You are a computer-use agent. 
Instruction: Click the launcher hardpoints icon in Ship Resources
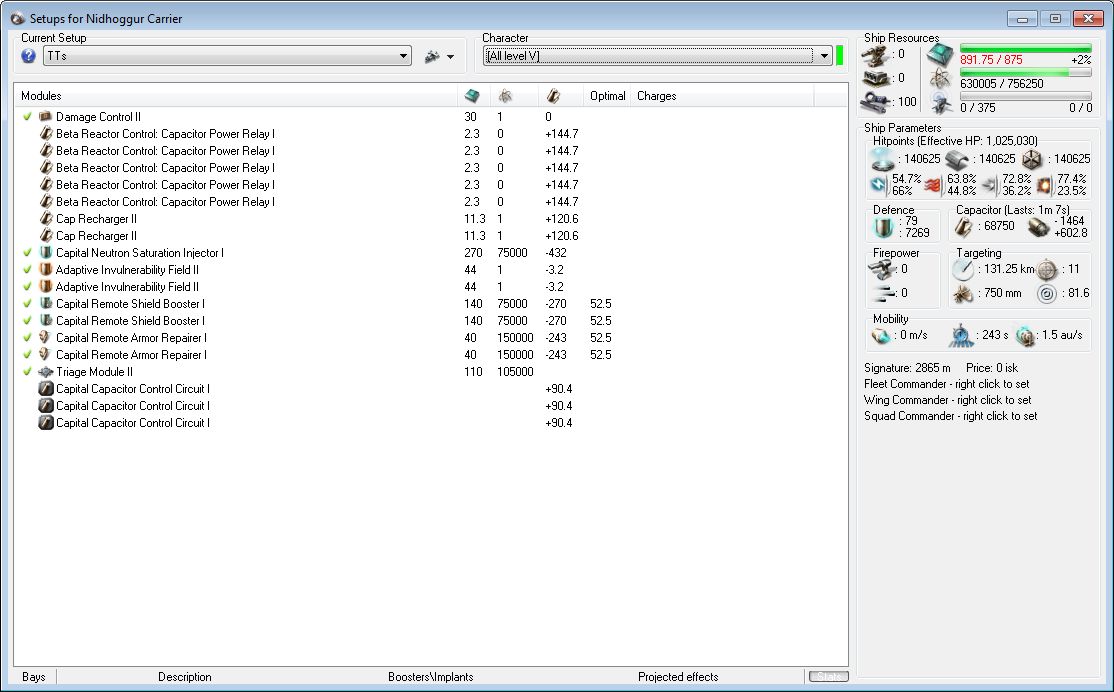[876, 78]
